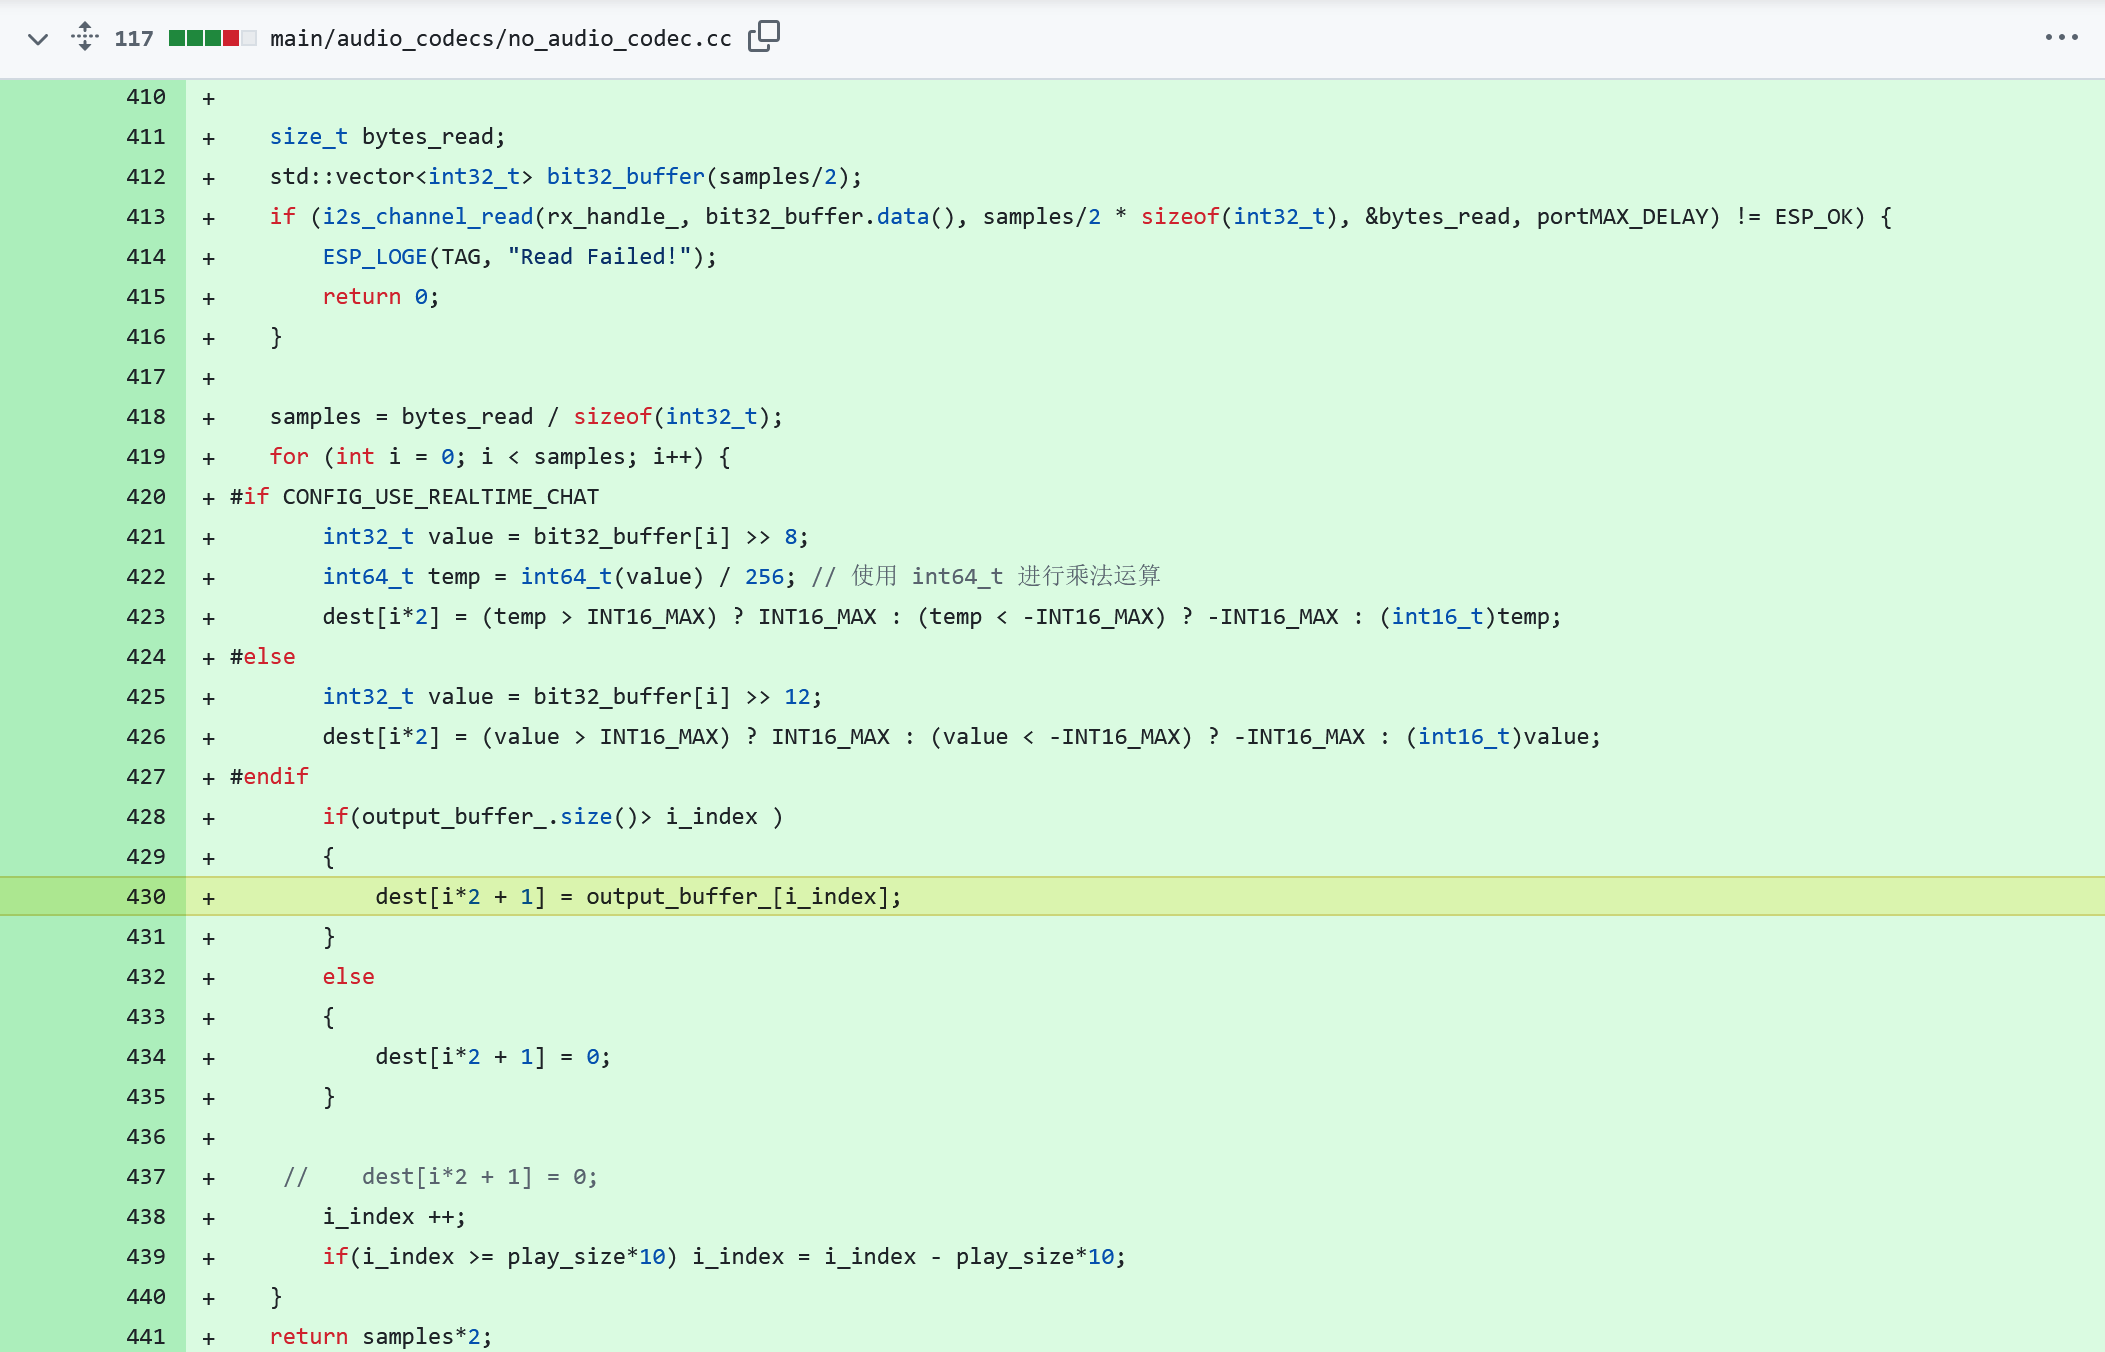Screen dimensions: 2105x1352
Task: Open the three-dot file options menu
Action: click(2061, 38)
